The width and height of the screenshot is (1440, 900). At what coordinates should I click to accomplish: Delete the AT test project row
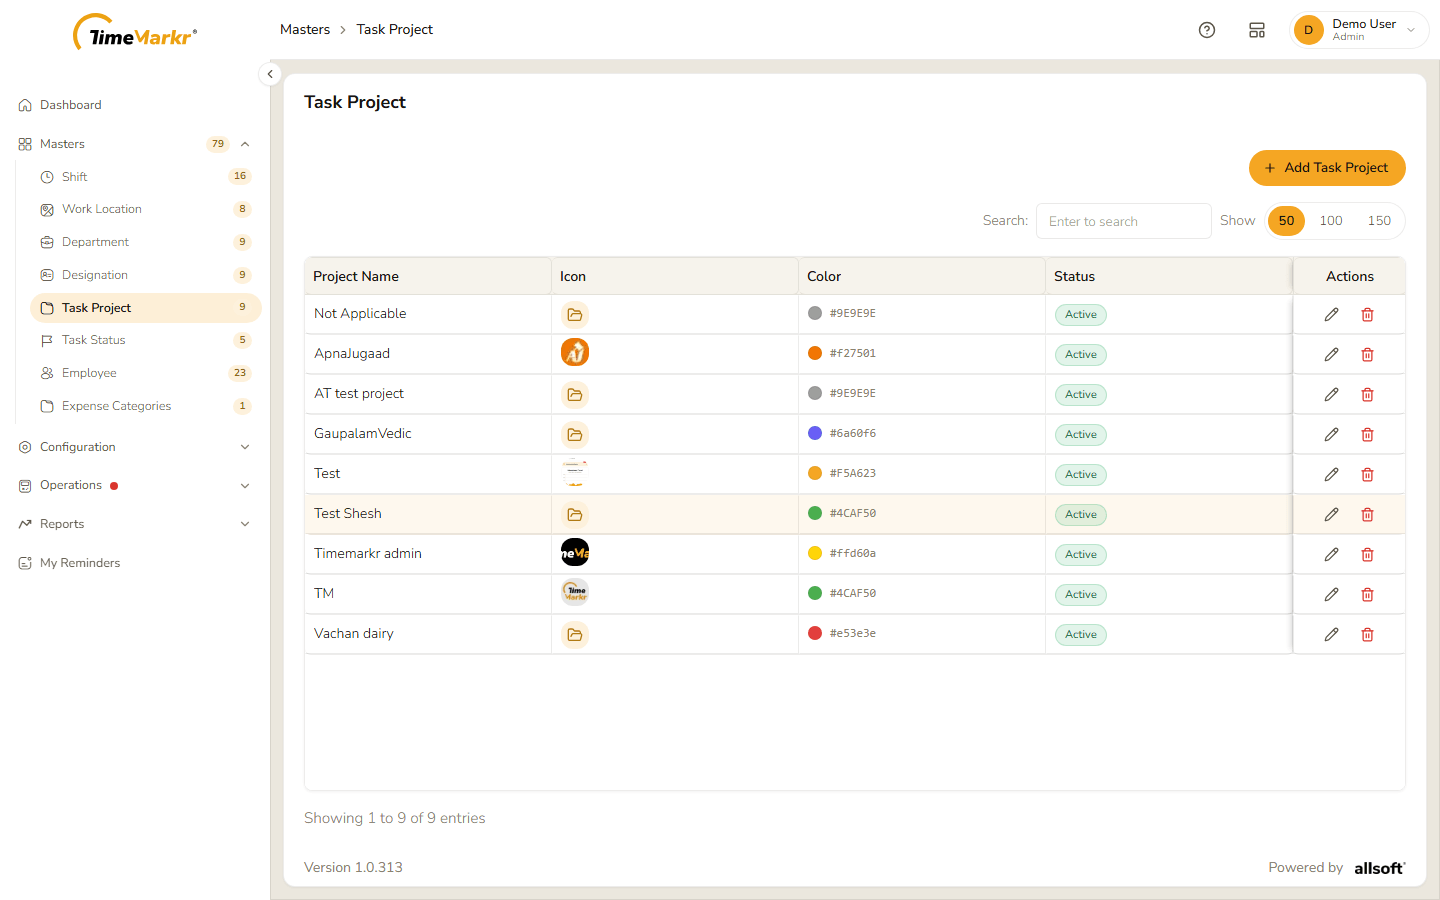tap(1367, 394)
